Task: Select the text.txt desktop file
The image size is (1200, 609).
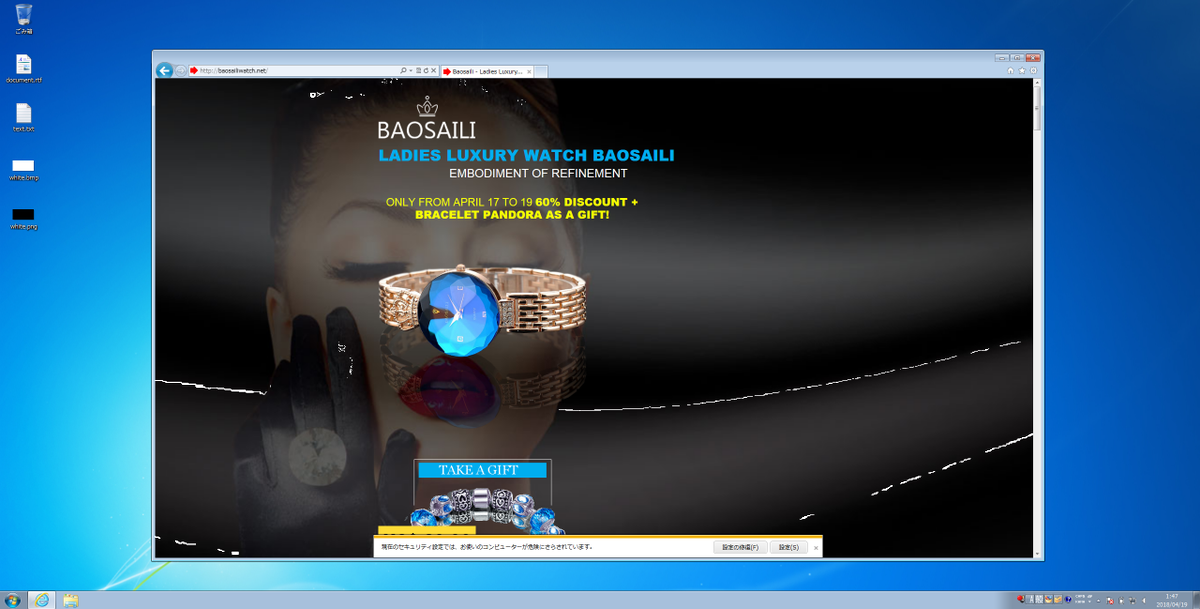Action: 23,118
